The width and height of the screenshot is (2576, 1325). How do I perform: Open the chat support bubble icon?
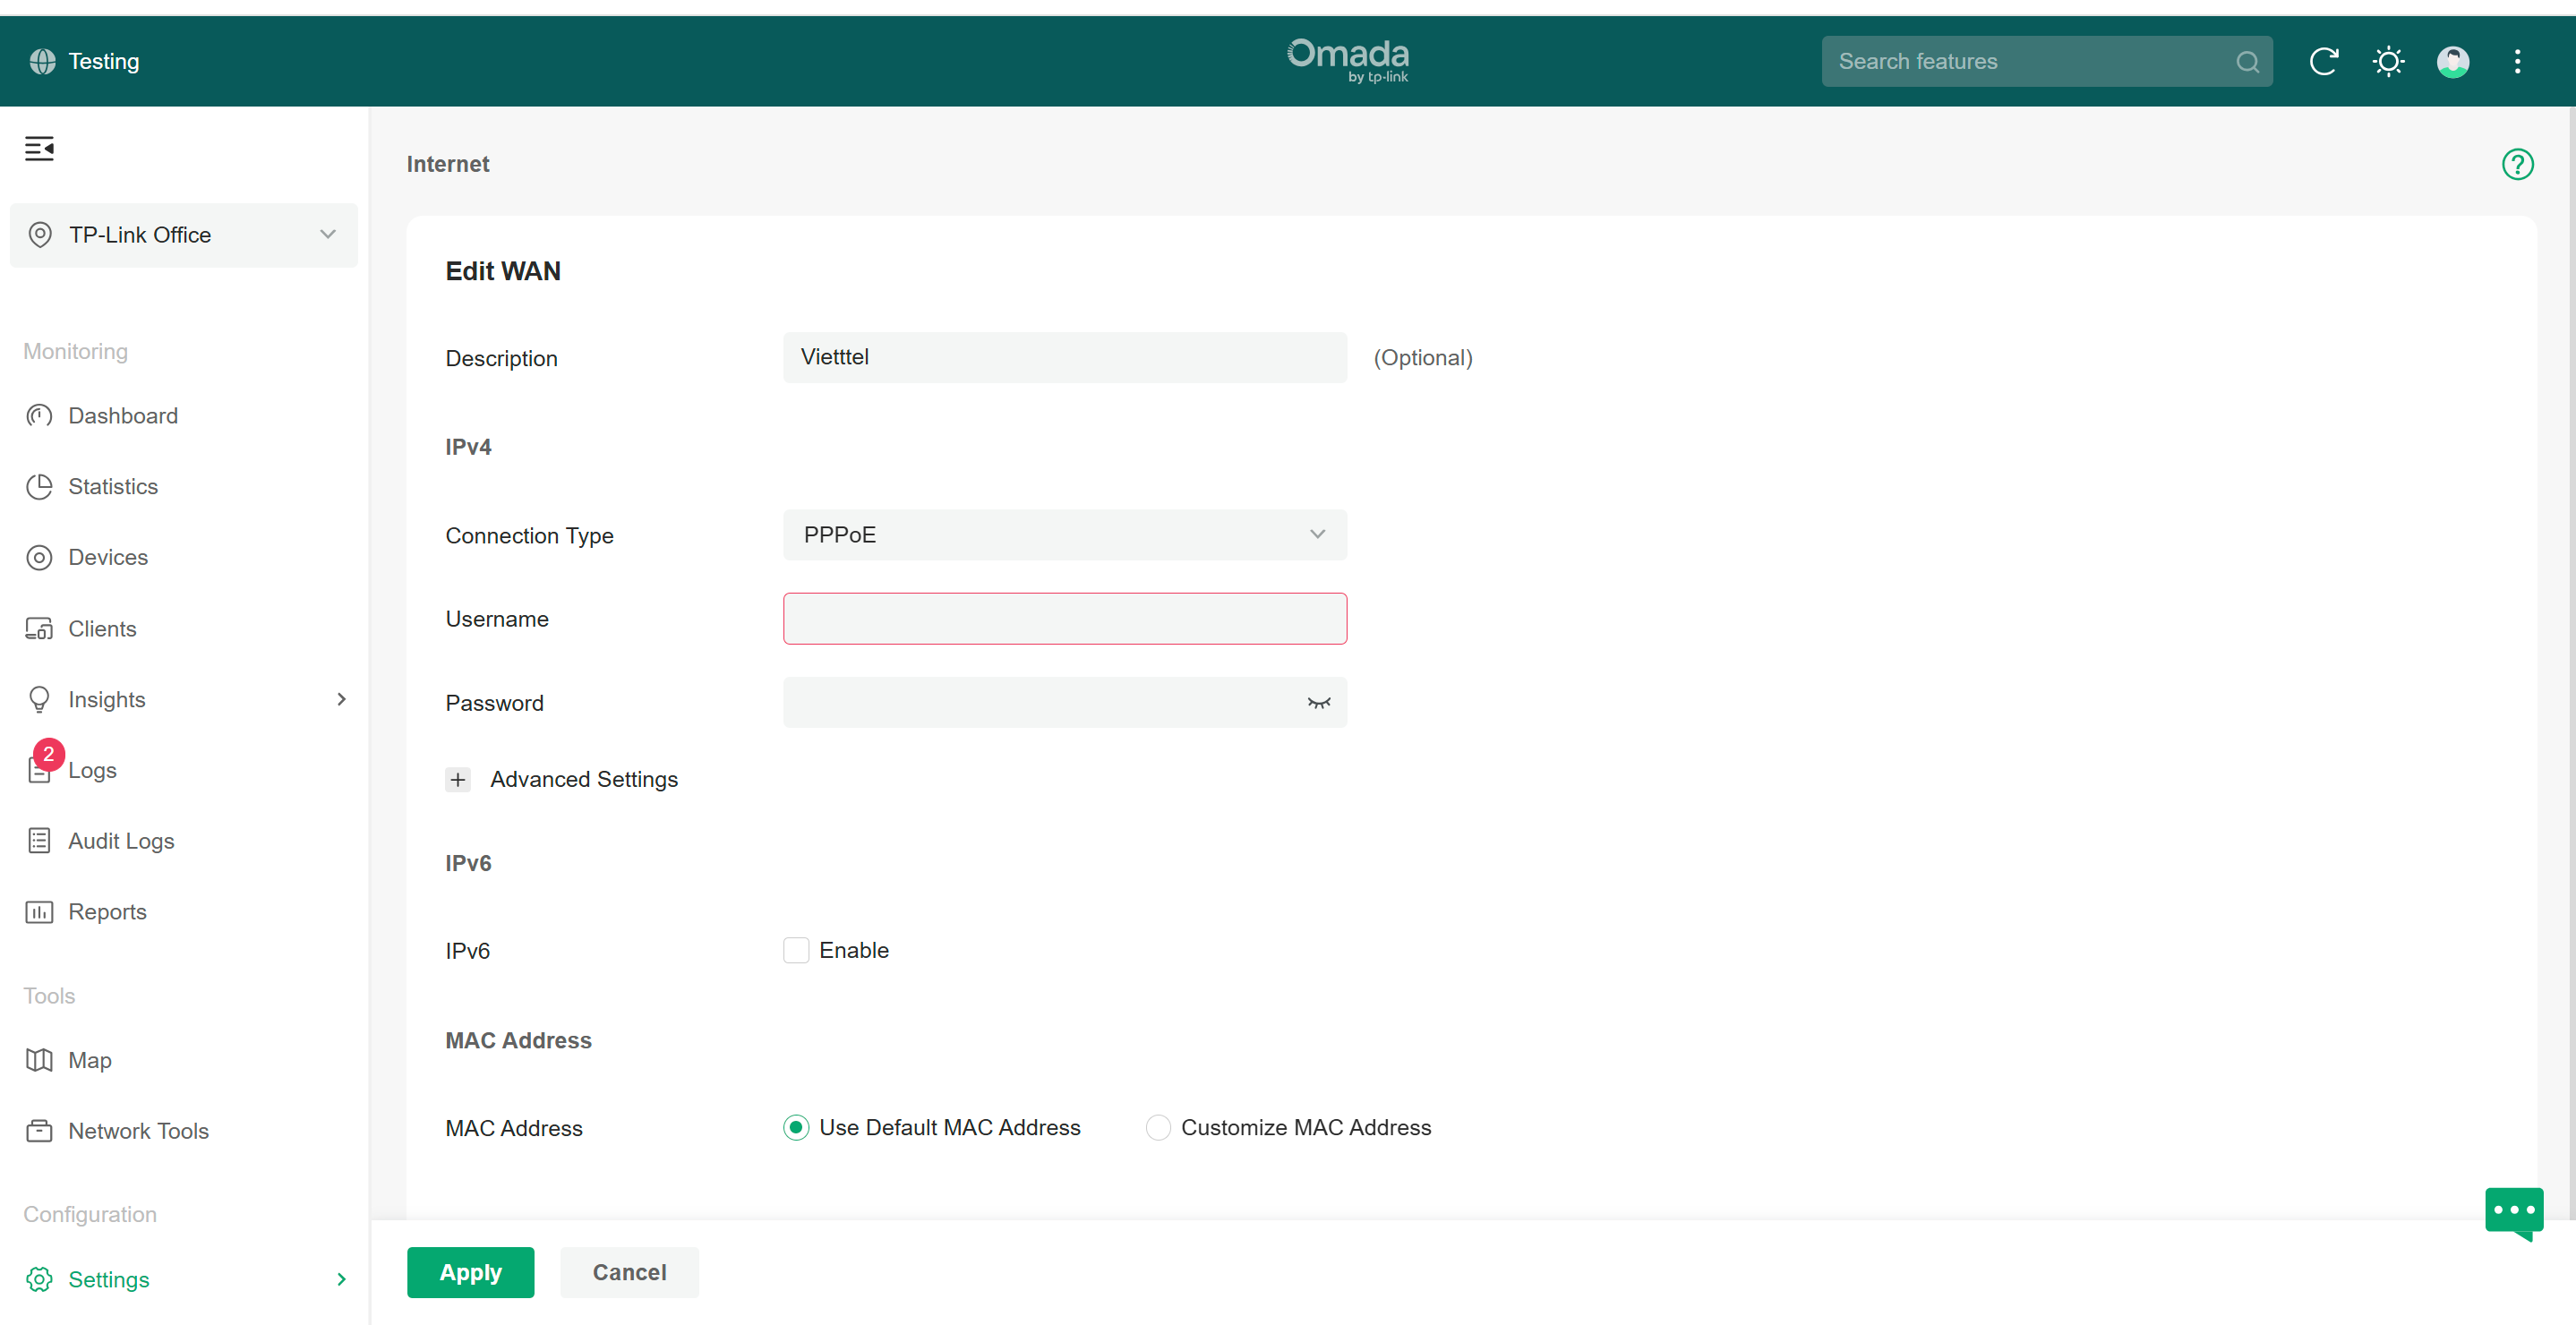tap(2513, 1213)
